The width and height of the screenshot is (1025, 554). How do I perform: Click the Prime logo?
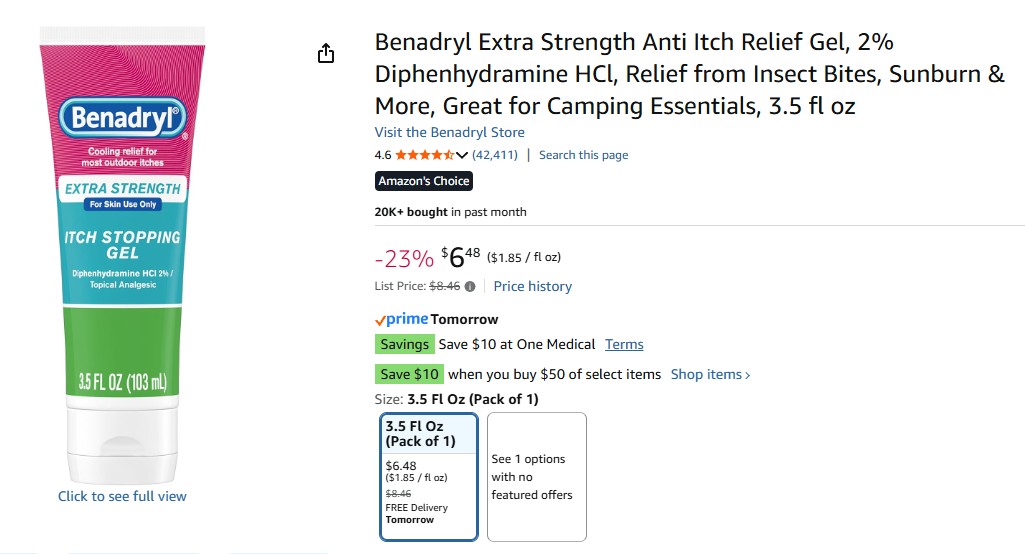(401, 319)
